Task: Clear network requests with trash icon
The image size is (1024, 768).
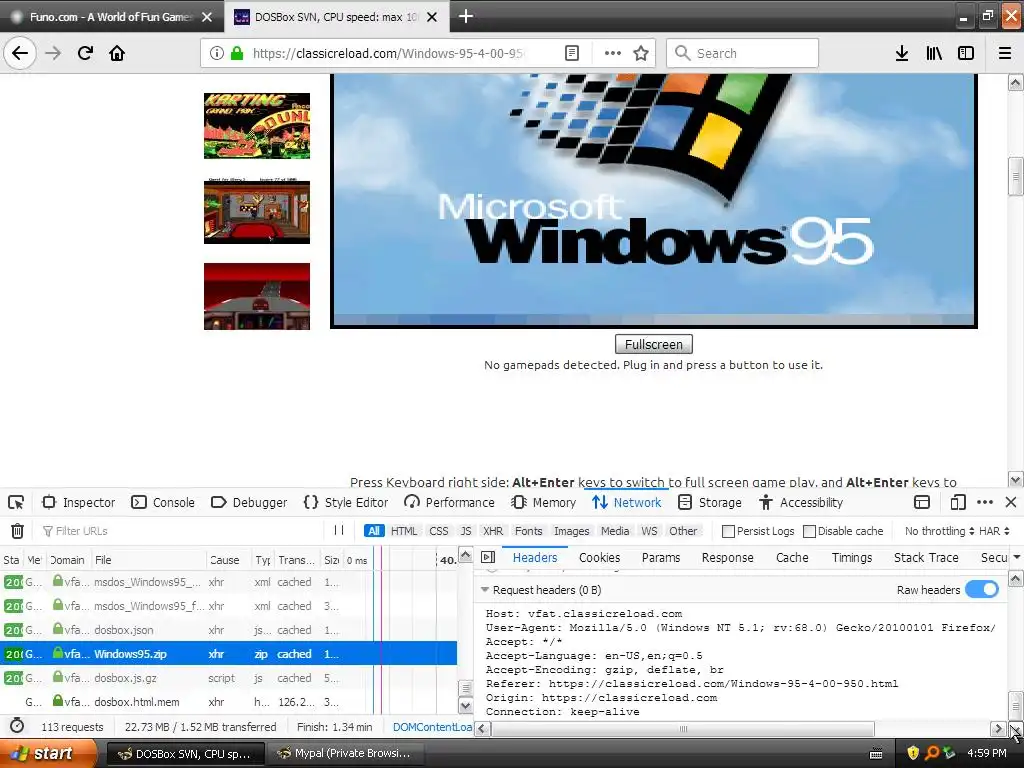Action: [18, 531]
